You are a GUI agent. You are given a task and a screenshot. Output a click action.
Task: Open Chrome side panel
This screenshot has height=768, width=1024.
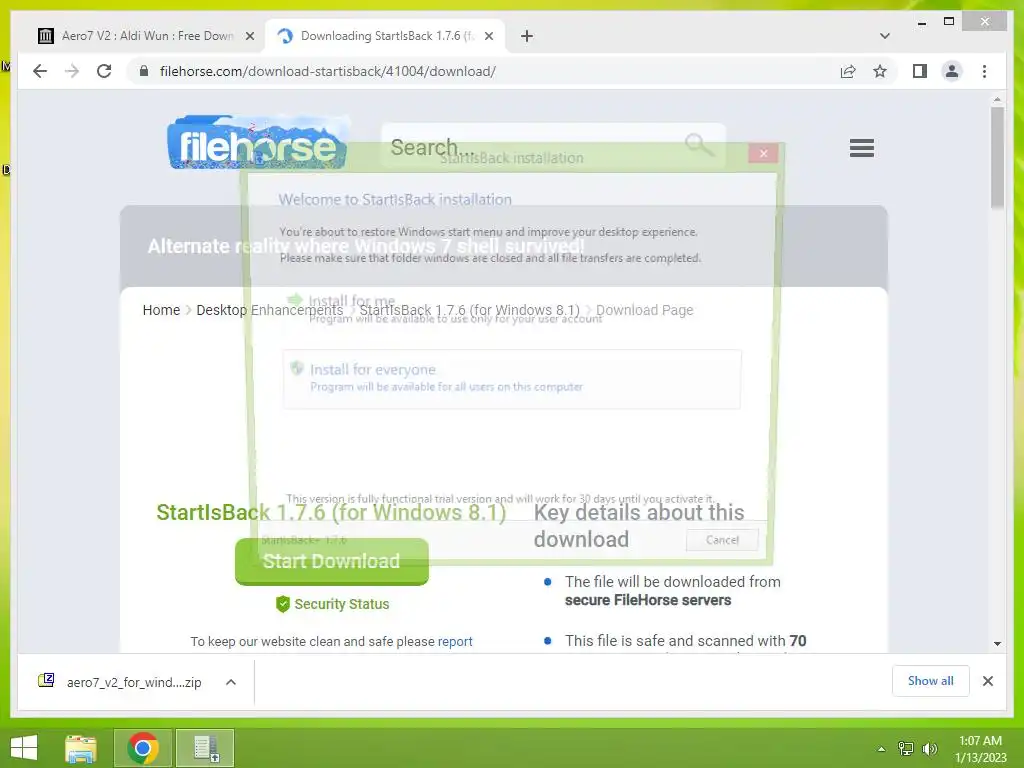tap(920, 71)
